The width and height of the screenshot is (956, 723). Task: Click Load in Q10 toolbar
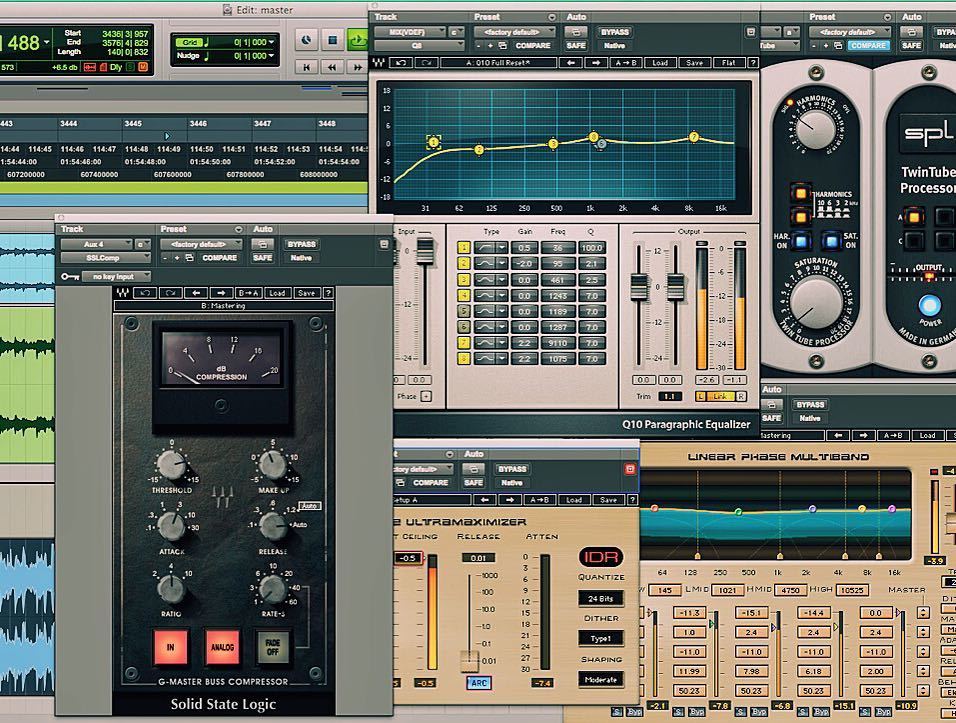coord(660,63)
